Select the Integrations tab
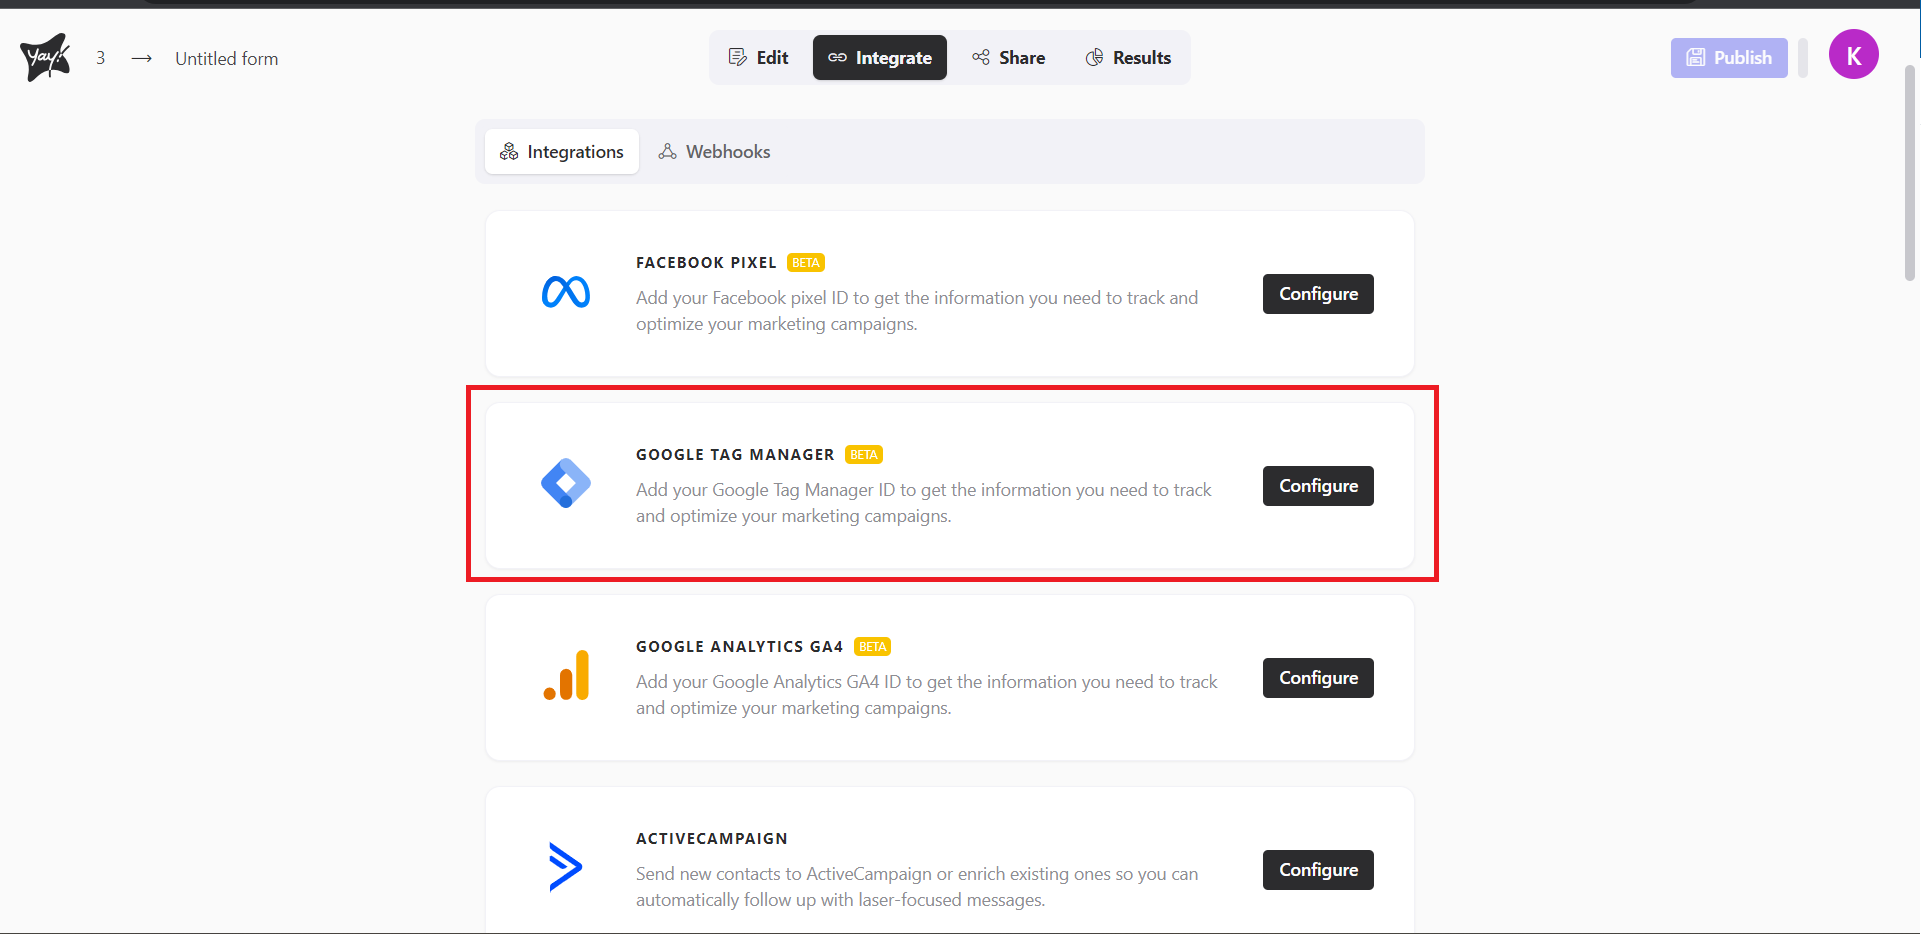This screenshot has width=1921, height=934. coord(561,151)
